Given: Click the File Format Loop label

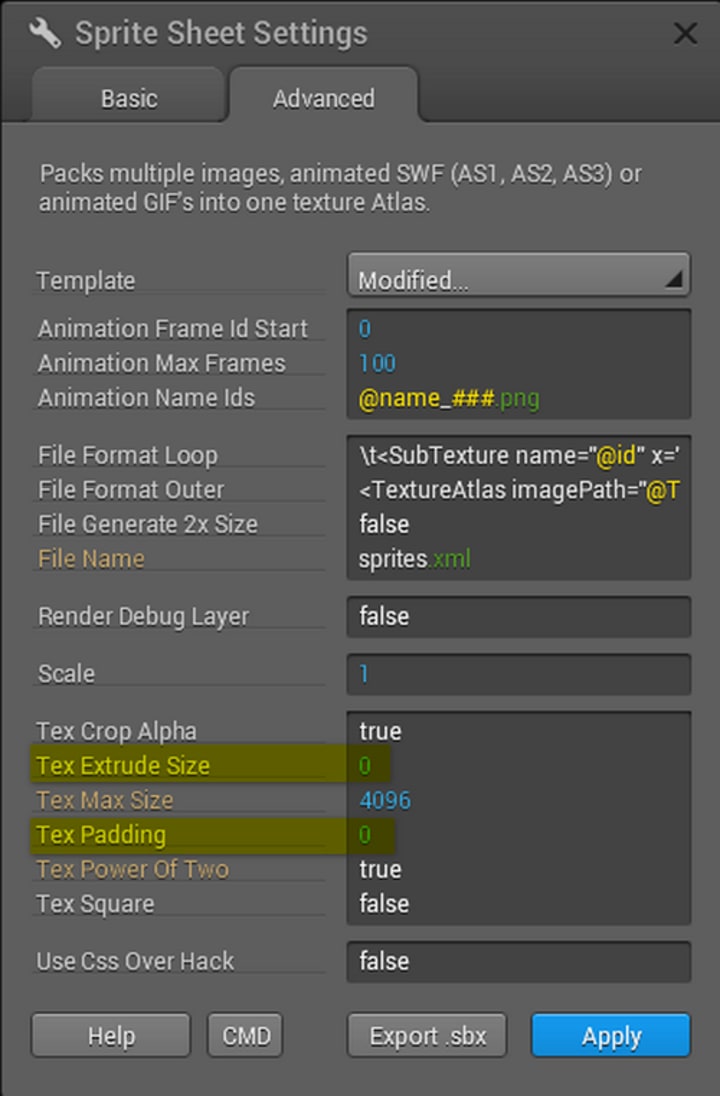Looking at the screenshot, I should [x=128, y=456].
